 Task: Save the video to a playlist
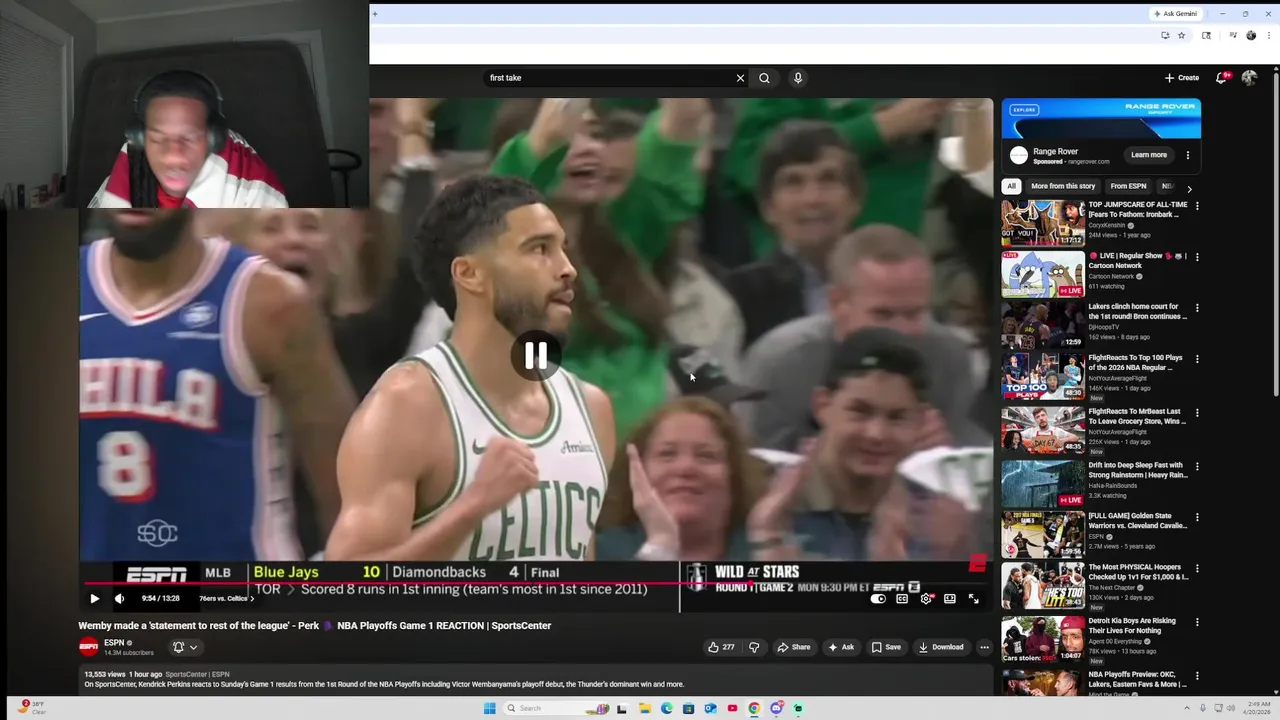pyautogui.click(x=886, y=647)
